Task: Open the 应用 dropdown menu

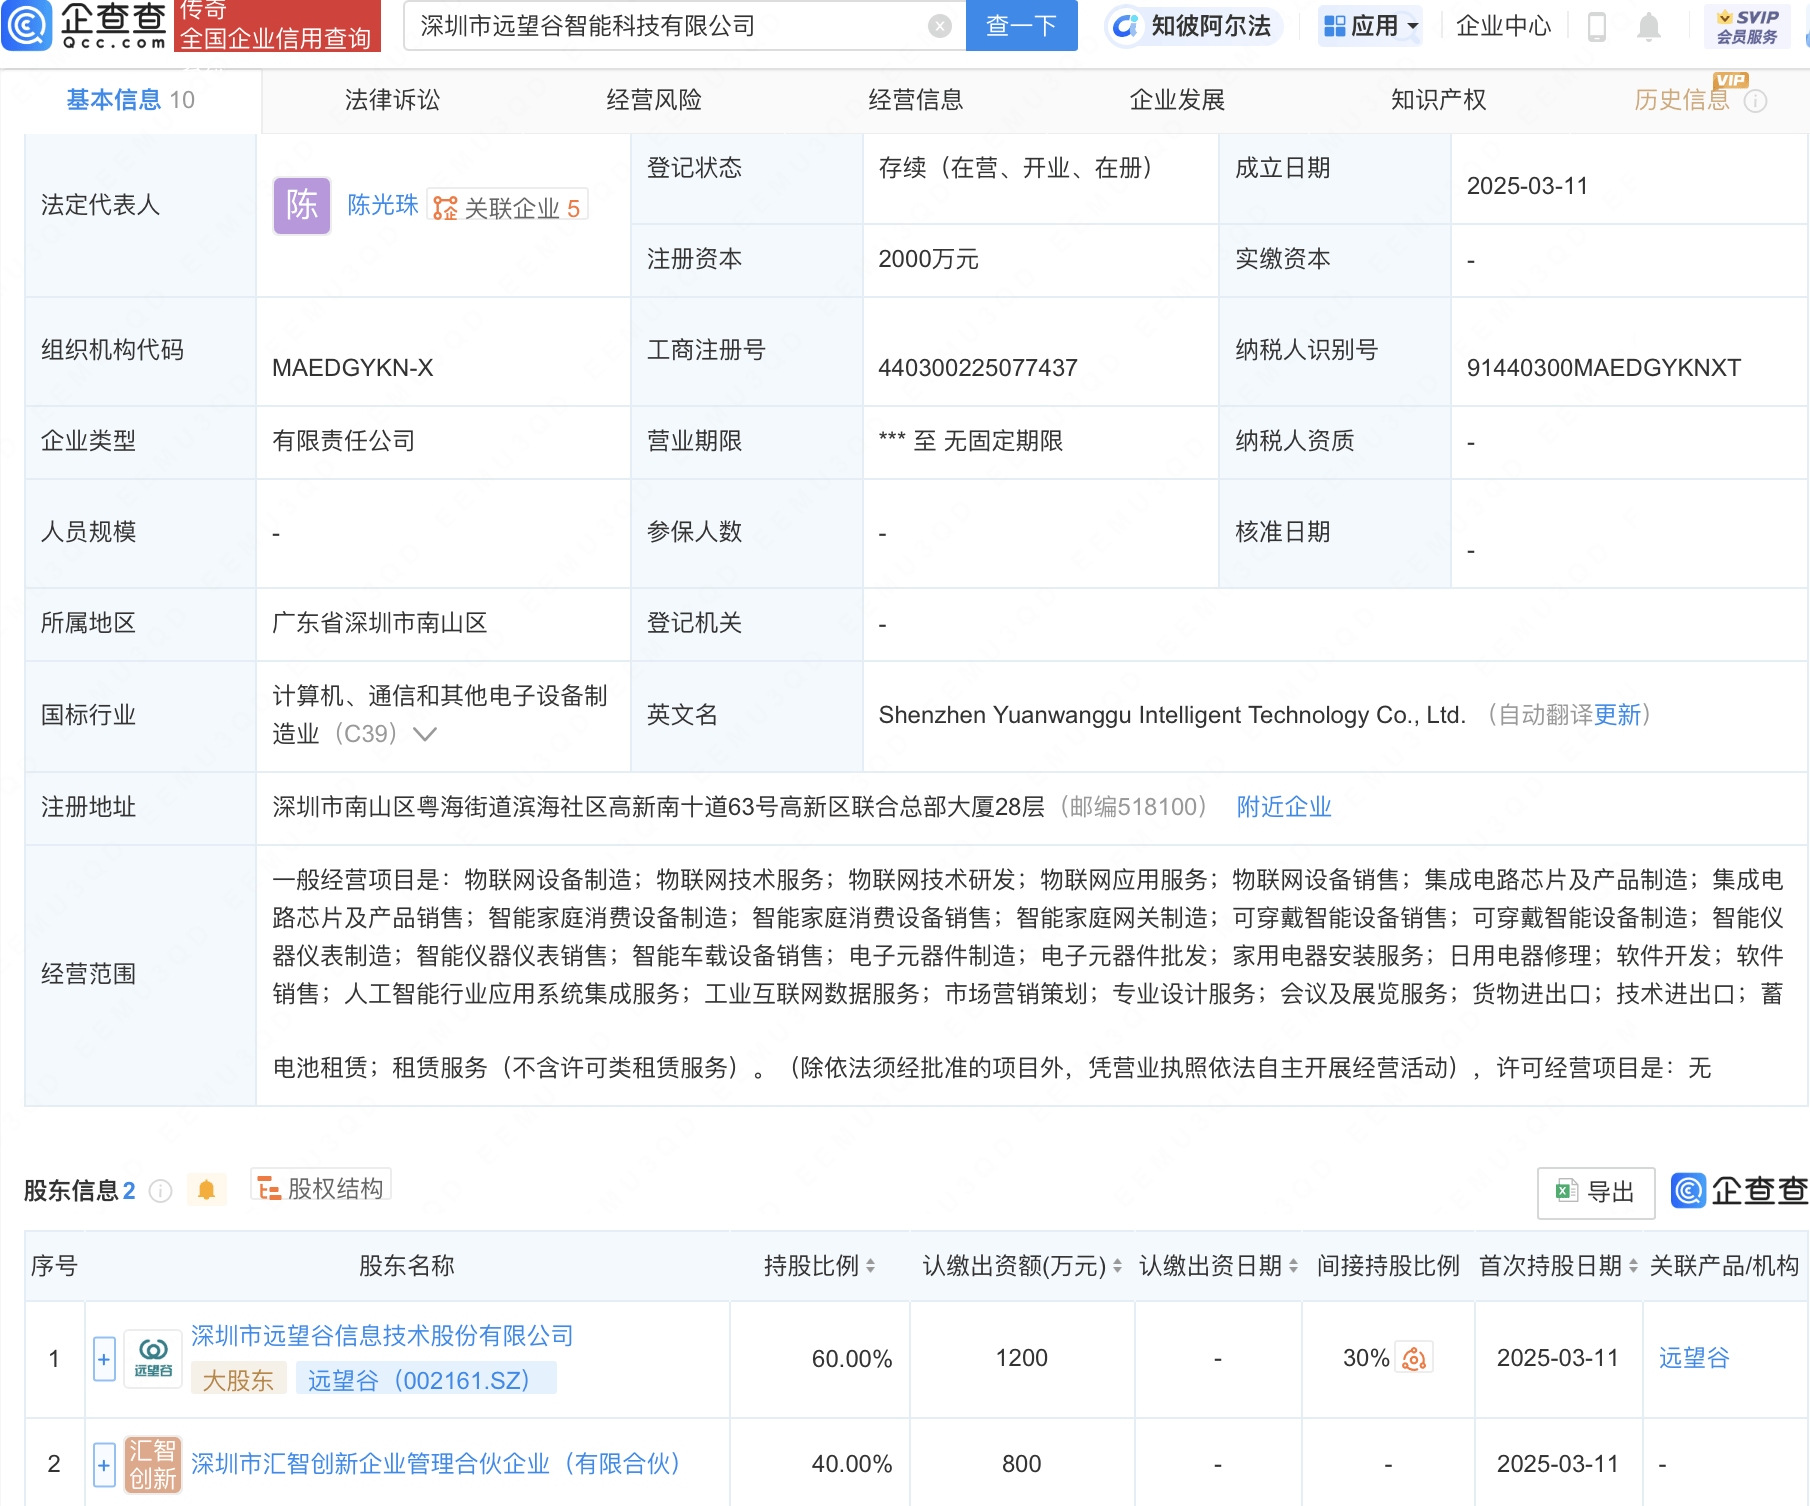Action: coord(1371,26)
